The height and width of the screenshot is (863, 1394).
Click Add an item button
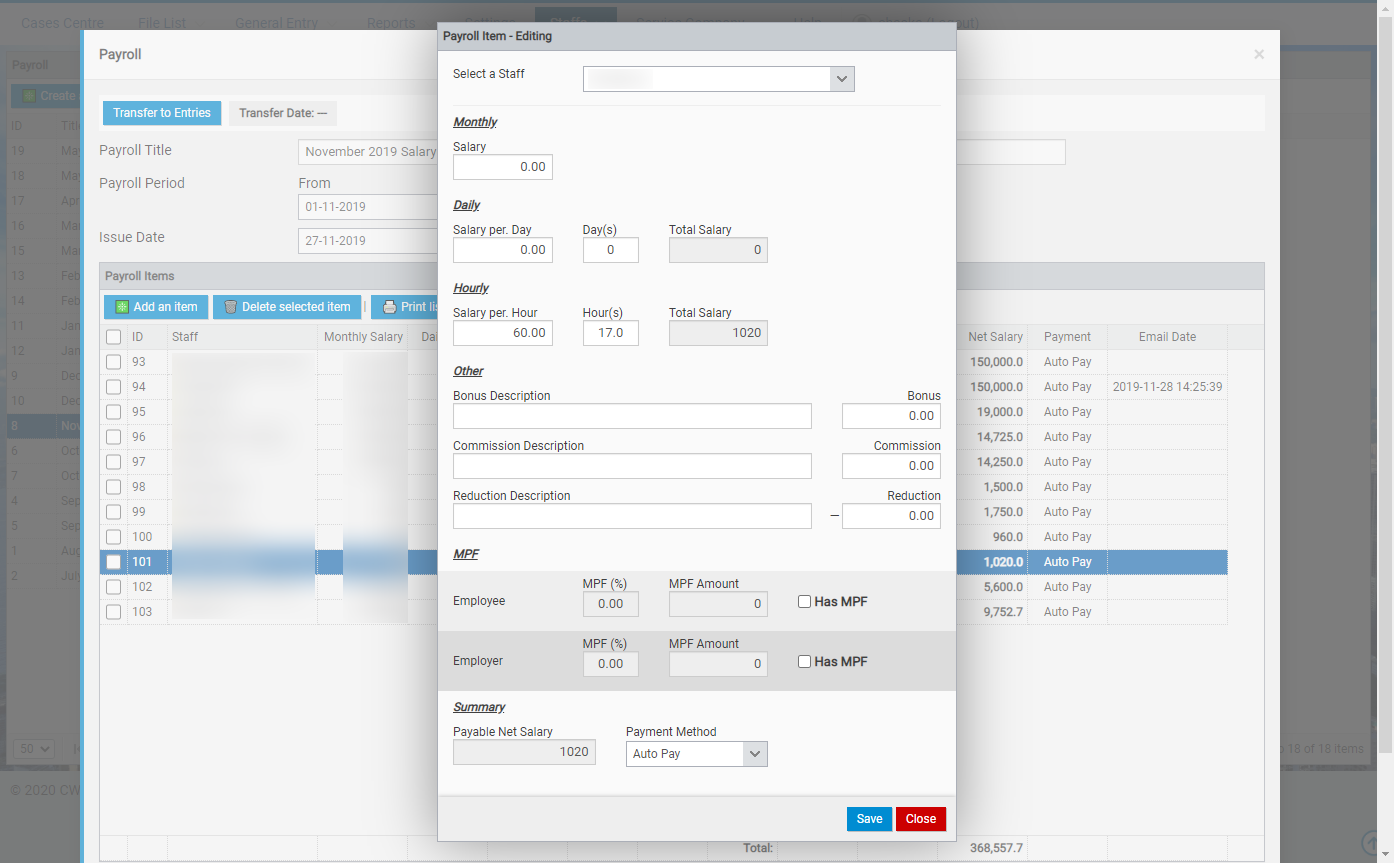pos(156,307)
